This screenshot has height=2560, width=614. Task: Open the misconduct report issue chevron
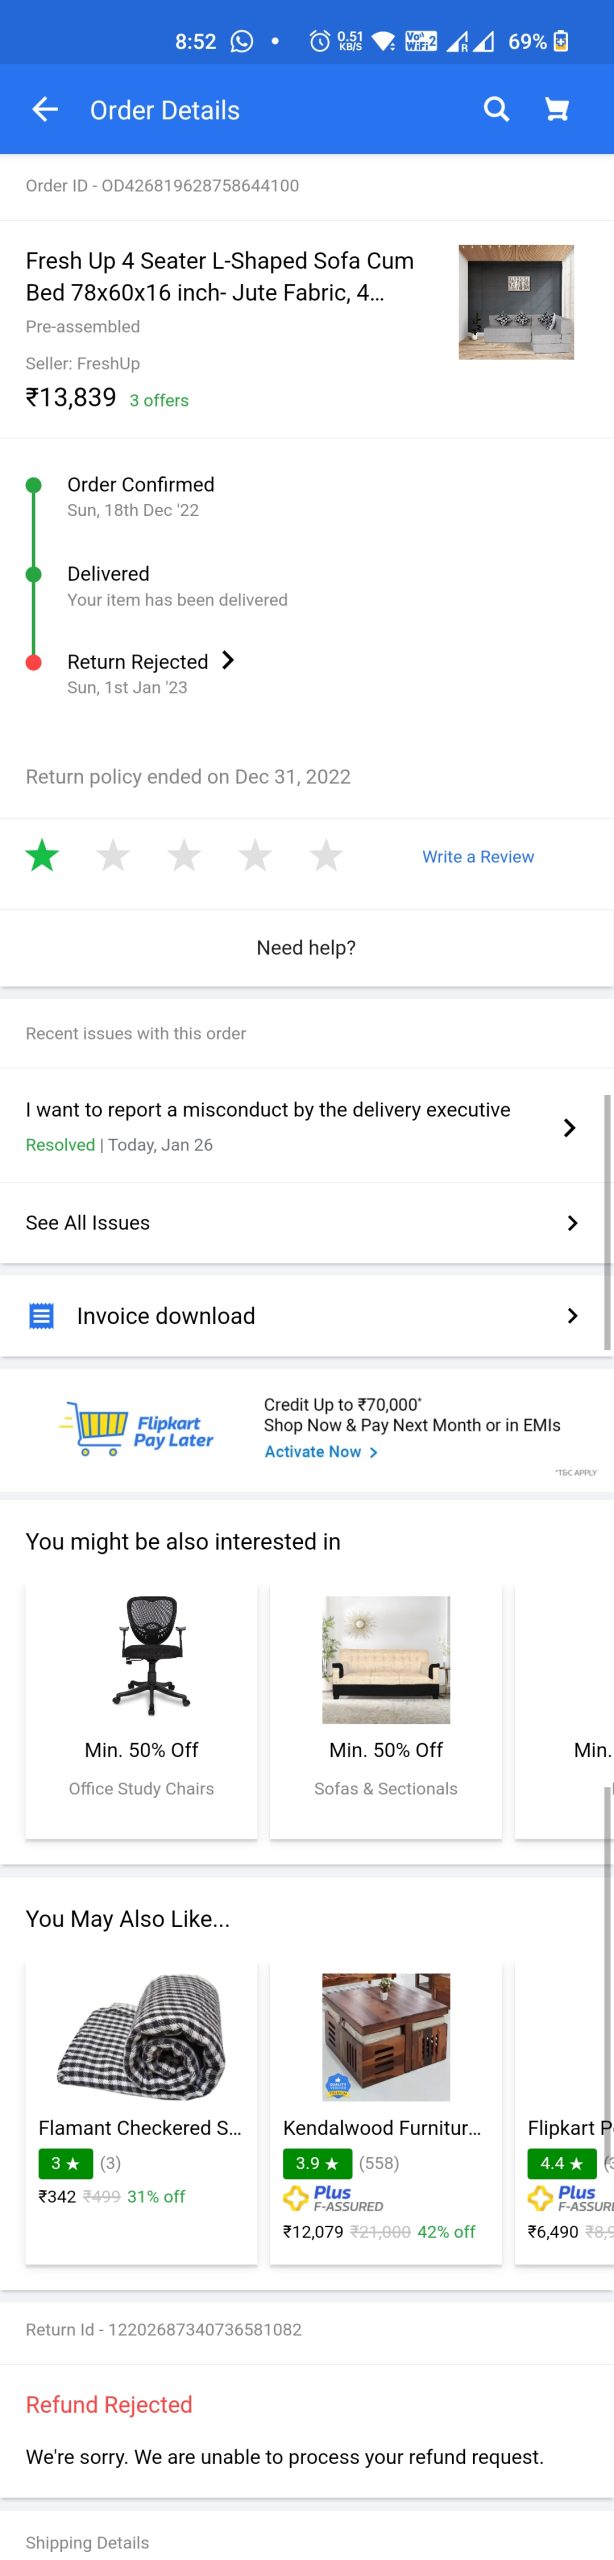click(569, 1128)
